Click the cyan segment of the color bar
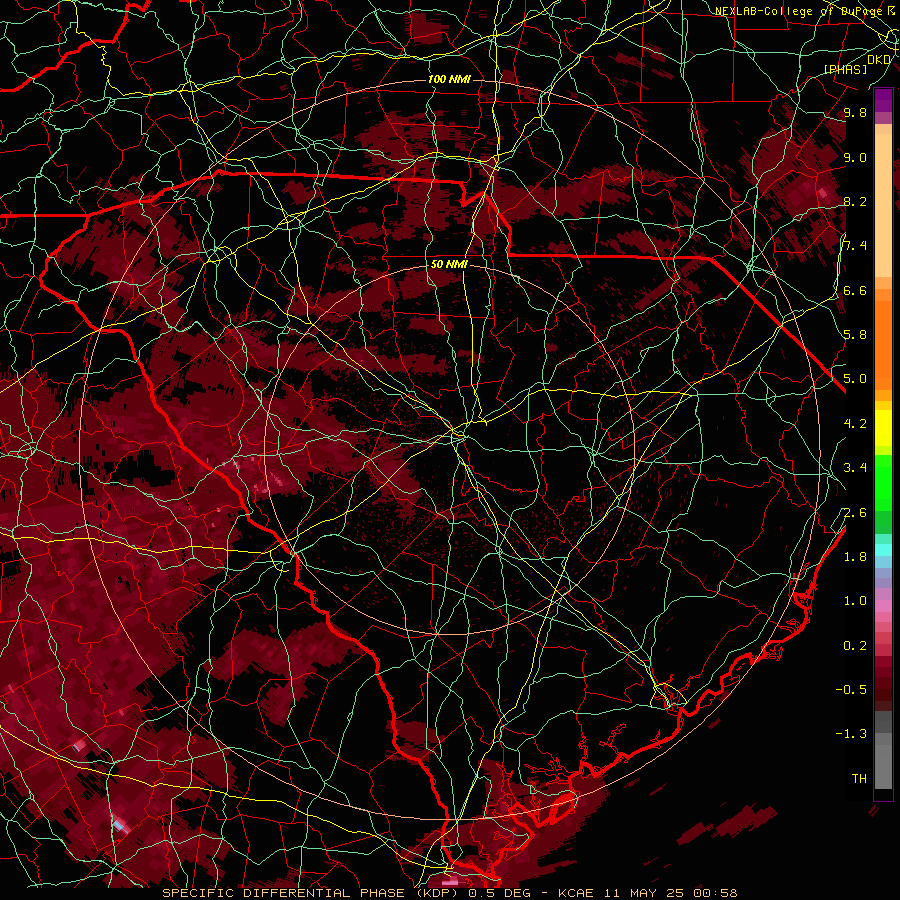Image resolution: width=900 pixels, height=900 pixels. pyautogui.click(x=883, y=550)
